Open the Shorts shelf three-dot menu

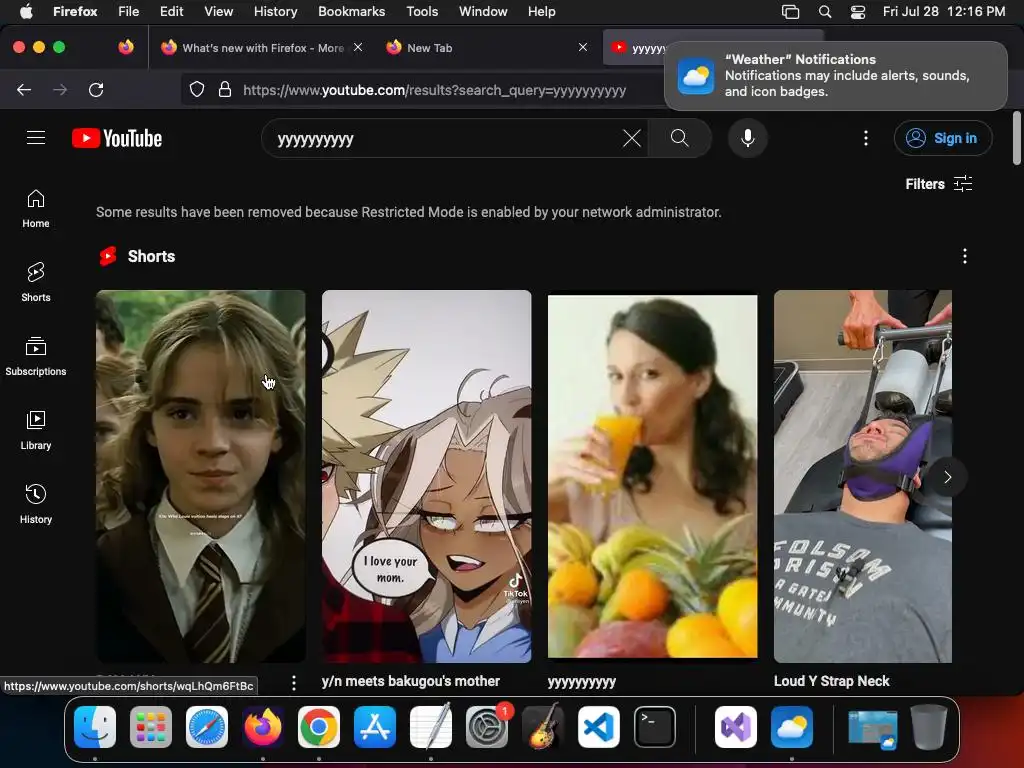(x=965, y=256)
